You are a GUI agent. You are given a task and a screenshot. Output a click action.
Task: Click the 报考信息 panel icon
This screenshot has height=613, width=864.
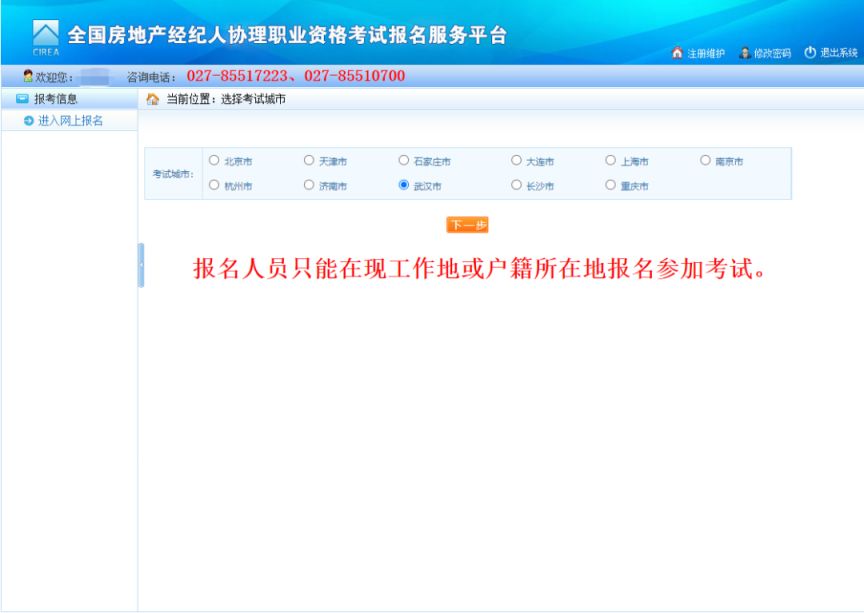(22, 99)
